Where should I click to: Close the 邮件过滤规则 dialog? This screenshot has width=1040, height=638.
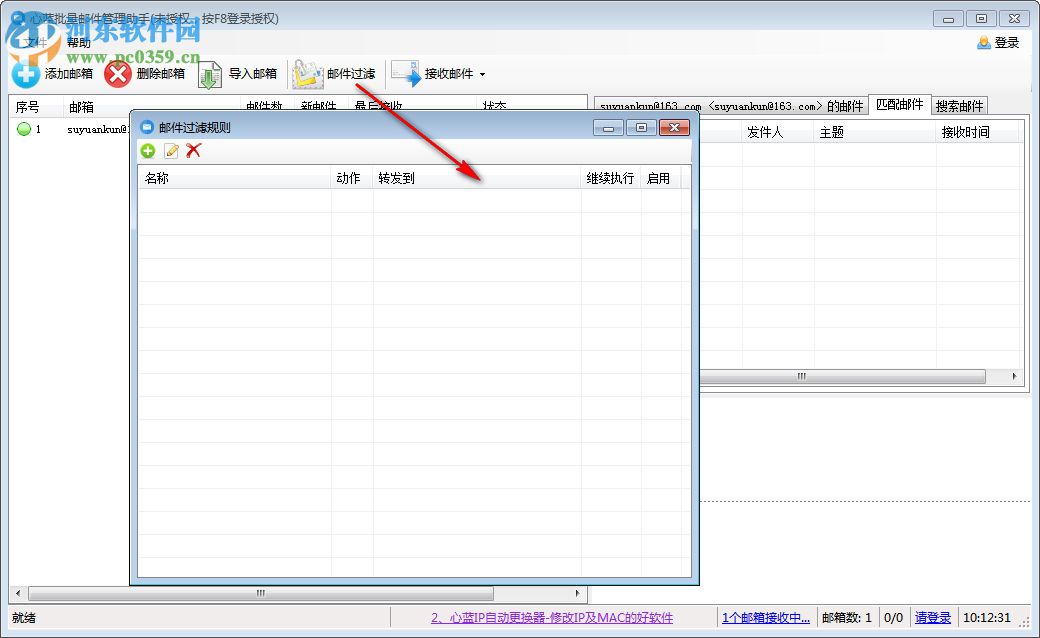[x=675, y=127]
